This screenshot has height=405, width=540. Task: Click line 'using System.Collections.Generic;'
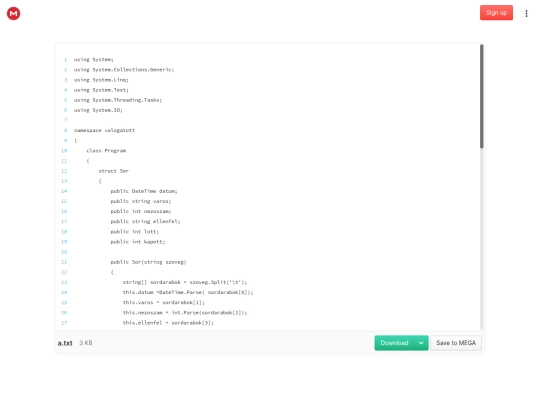(x=124, y=70)
